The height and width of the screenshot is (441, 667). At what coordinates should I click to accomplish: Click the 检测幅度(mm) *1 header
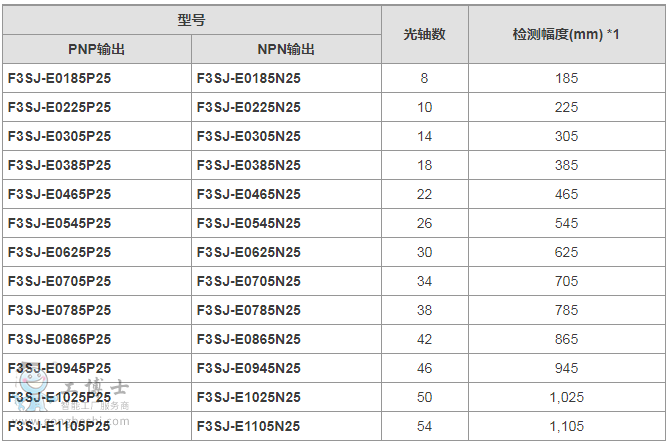tap(566, 34)
